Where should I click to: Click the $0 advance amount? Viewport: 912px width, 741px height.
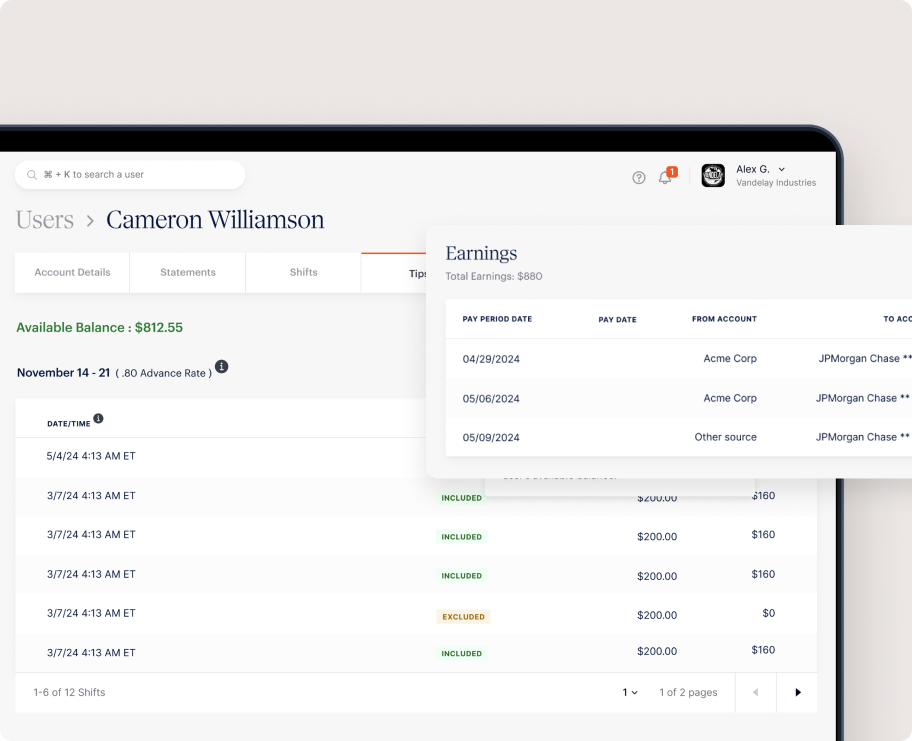(x=768, y=613)
